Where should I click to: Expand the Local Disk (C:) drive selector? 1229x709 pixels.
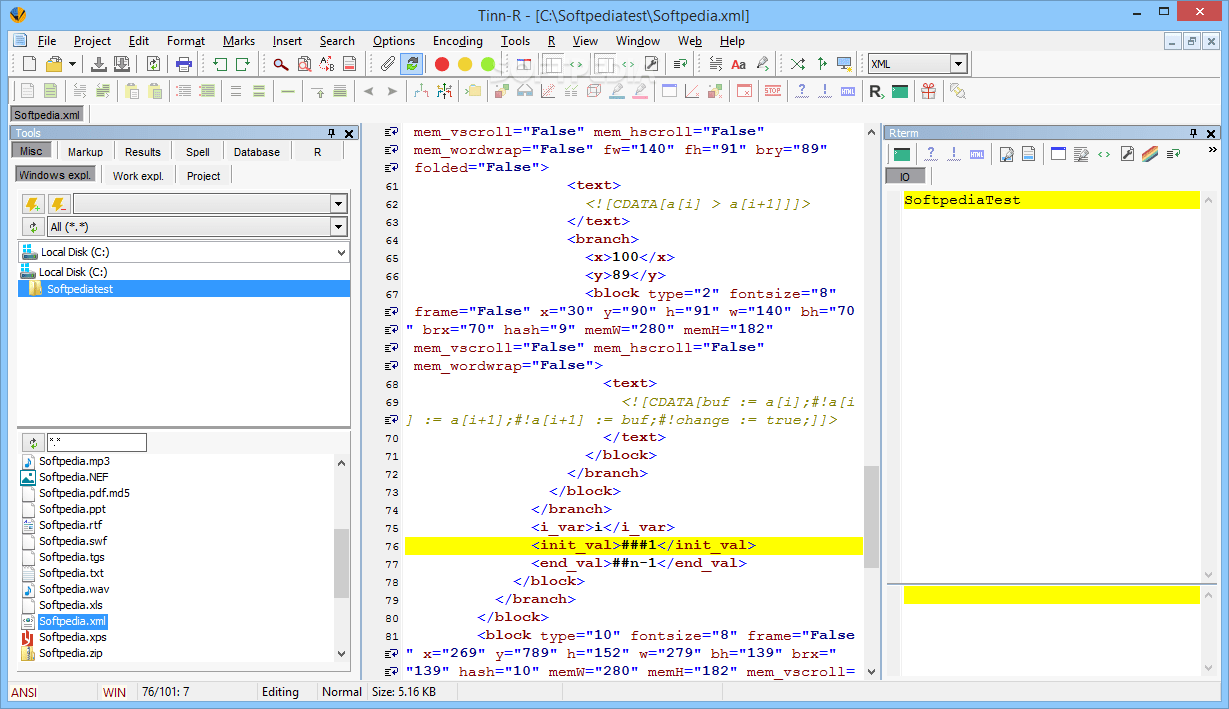click(341, 253)
